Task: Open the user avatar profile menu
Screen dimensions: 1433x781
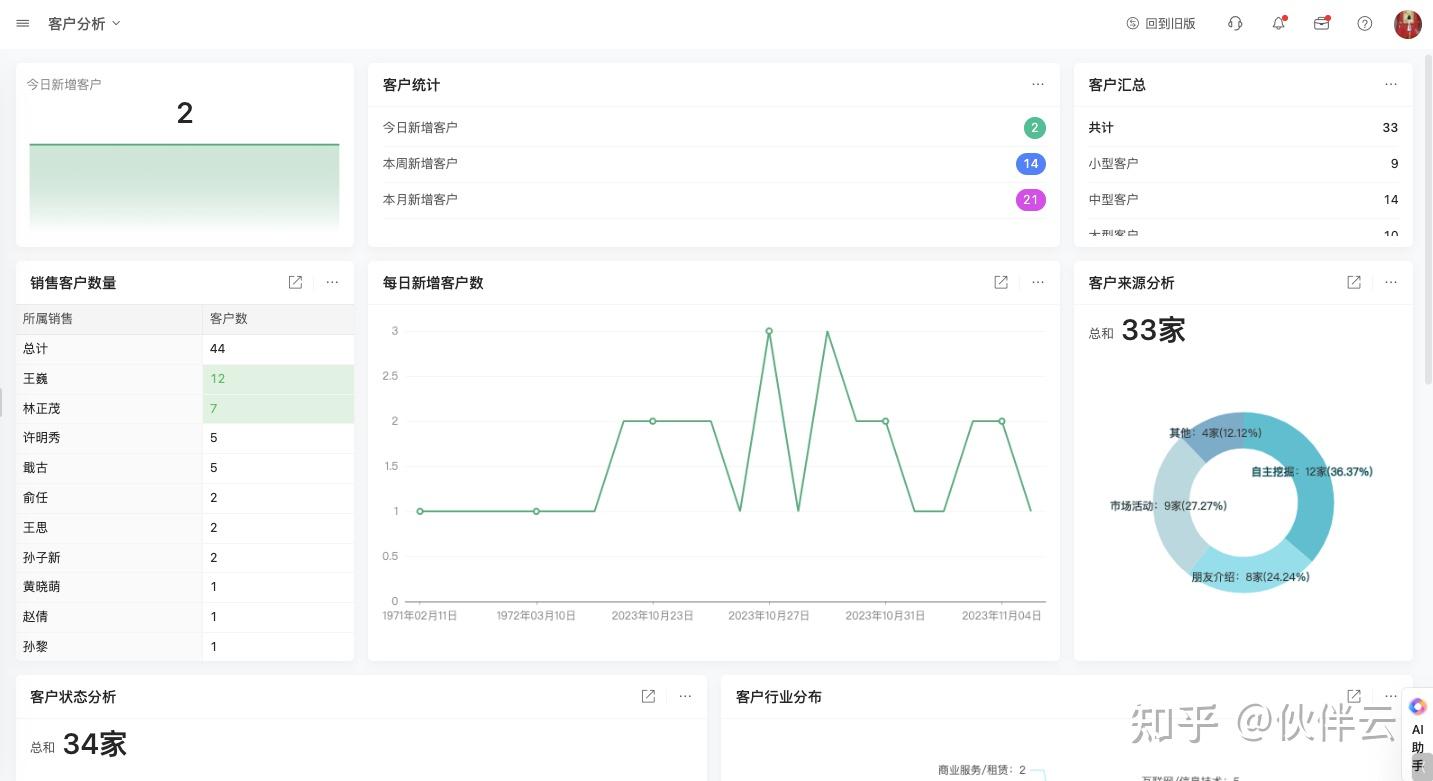Action: tap(1407, 24)
